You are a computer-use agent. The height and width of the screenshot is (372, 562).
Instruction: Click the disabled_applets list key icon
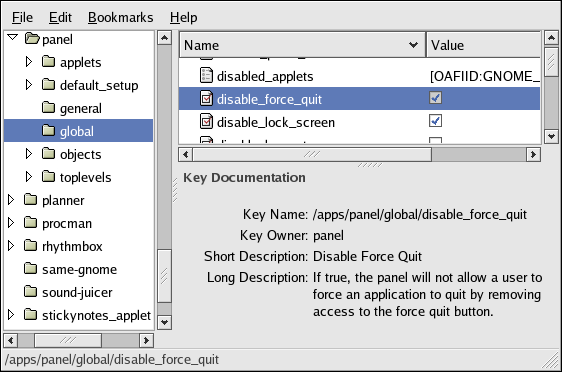pyautogui.click(x=206, y=76)
